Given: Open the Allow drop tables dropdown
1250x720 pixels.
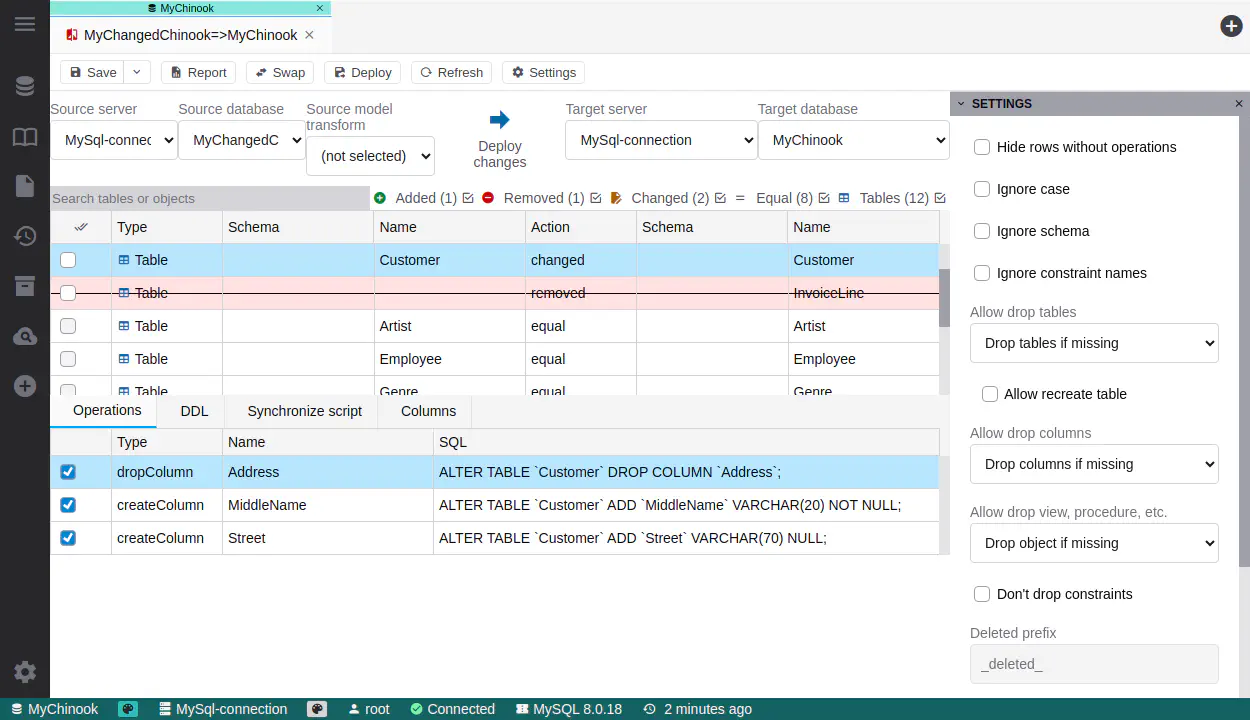Looking at the screenshot, I should click(x=1094, y=343).
